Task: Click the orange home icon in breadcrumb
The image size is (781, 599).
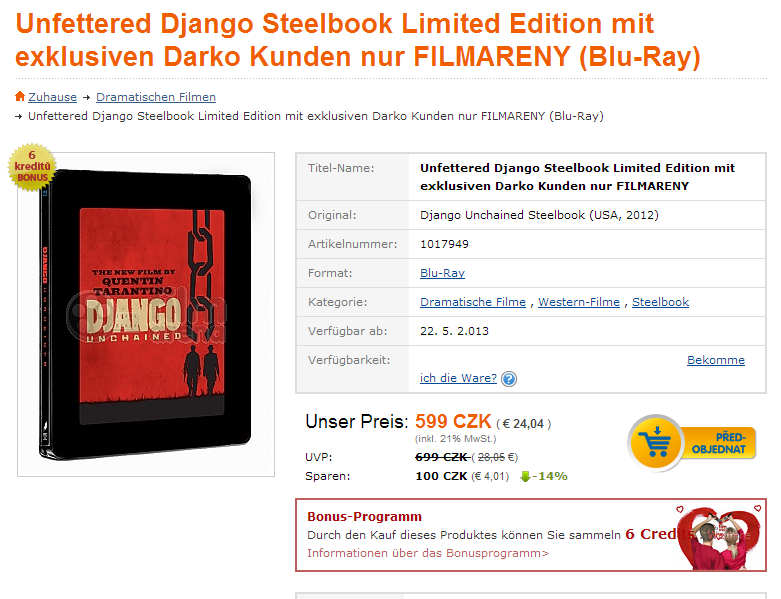Action: point(20,96)
